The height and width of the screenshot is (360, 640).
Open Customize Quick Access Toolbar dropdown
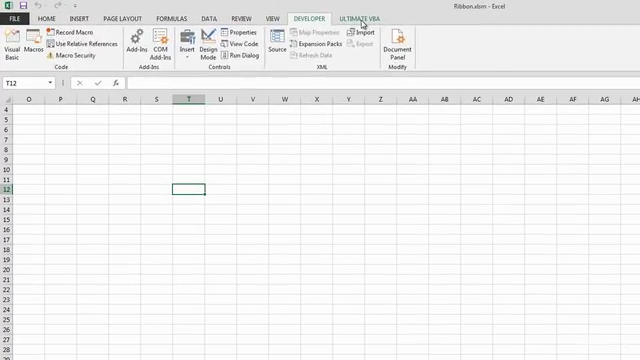(75, 6)
